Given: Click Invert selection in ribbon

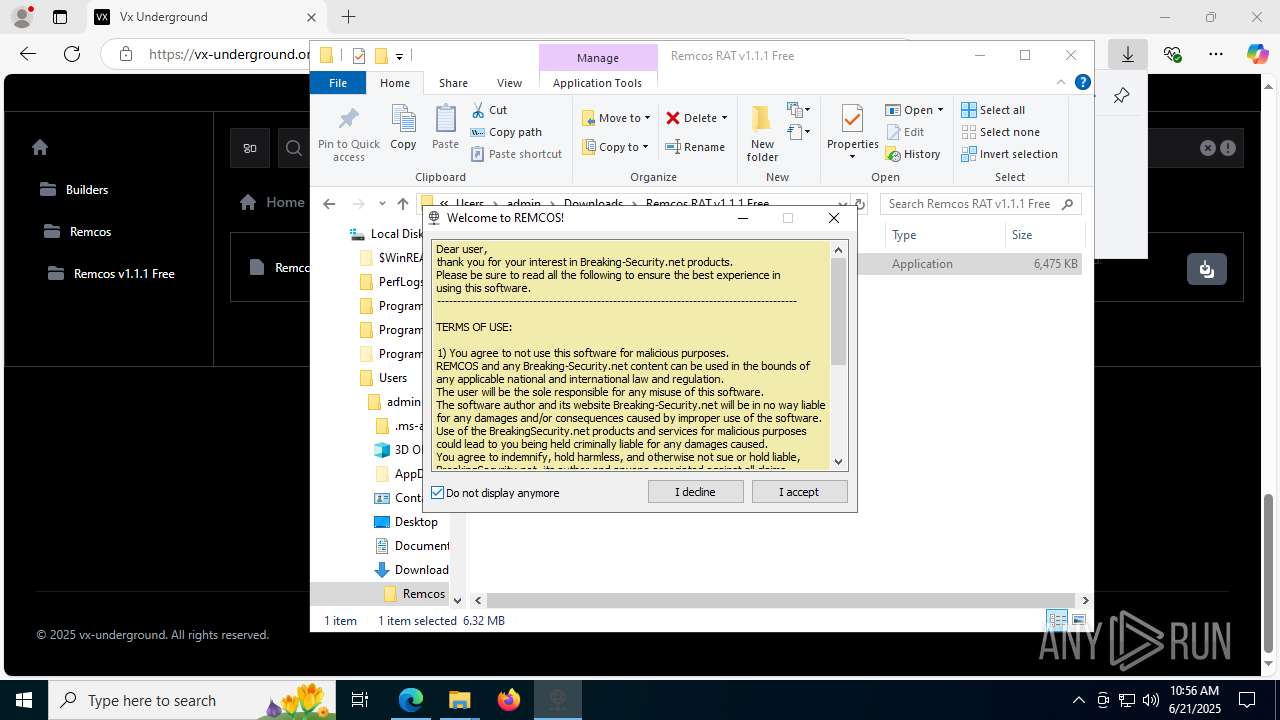Looking at the screenshot, I should pyautogui.click(x=1009, y=154).
